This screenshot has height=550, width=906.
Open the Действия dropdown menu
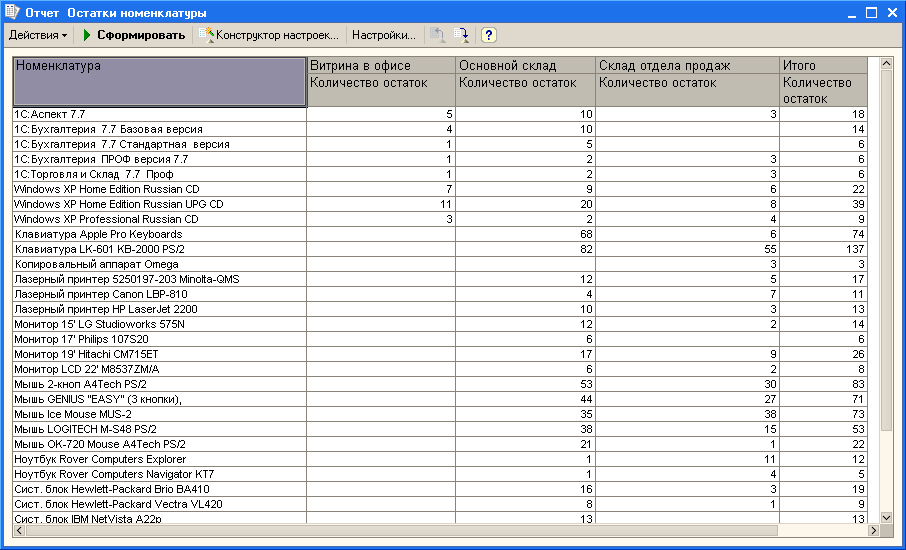(38, 35)
